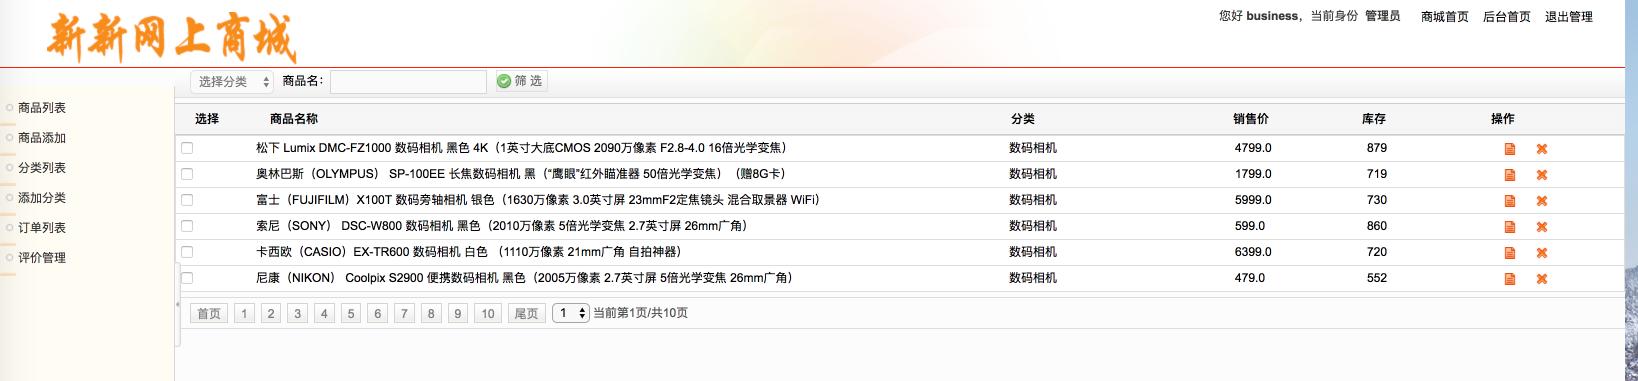Go to 后台首页 link
This screenshot has width=1638, height=381.
pos(1507,17)
